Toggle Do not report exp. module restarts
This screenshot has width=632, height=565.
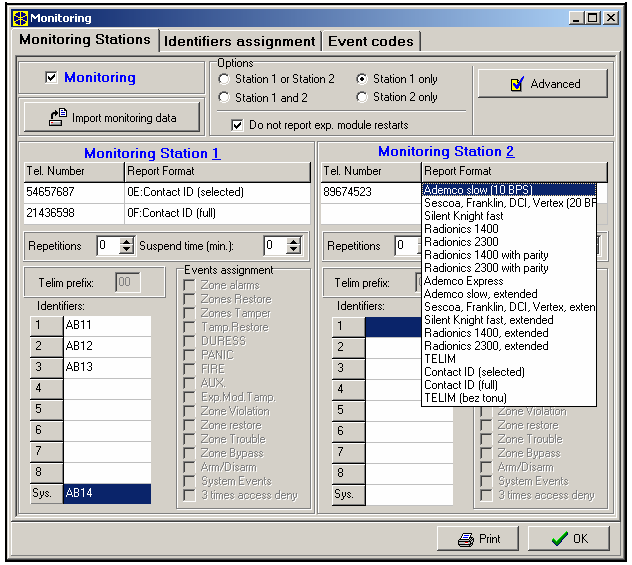point(237,125)
